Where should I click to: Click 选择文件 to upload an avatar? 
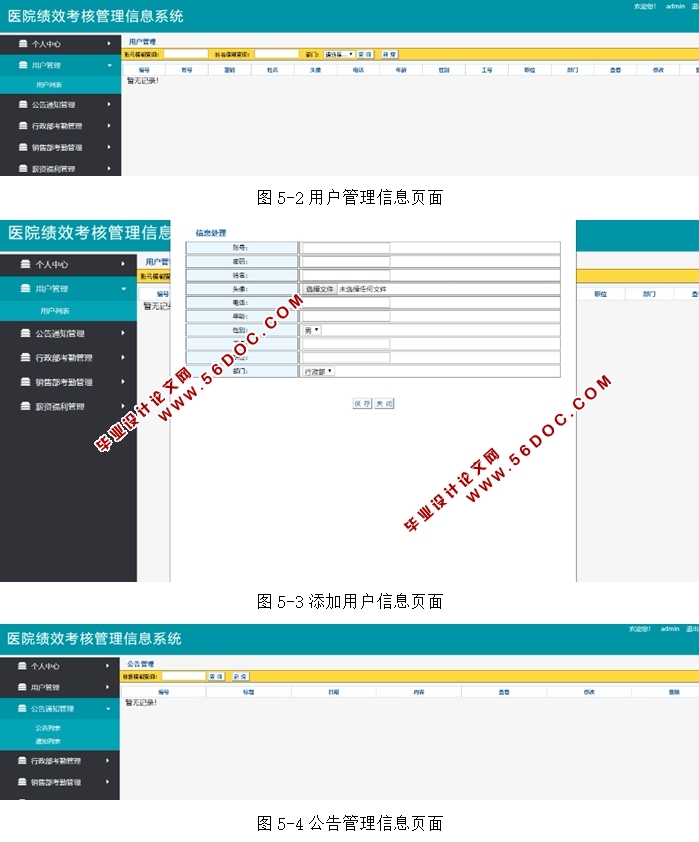[320, 289]
